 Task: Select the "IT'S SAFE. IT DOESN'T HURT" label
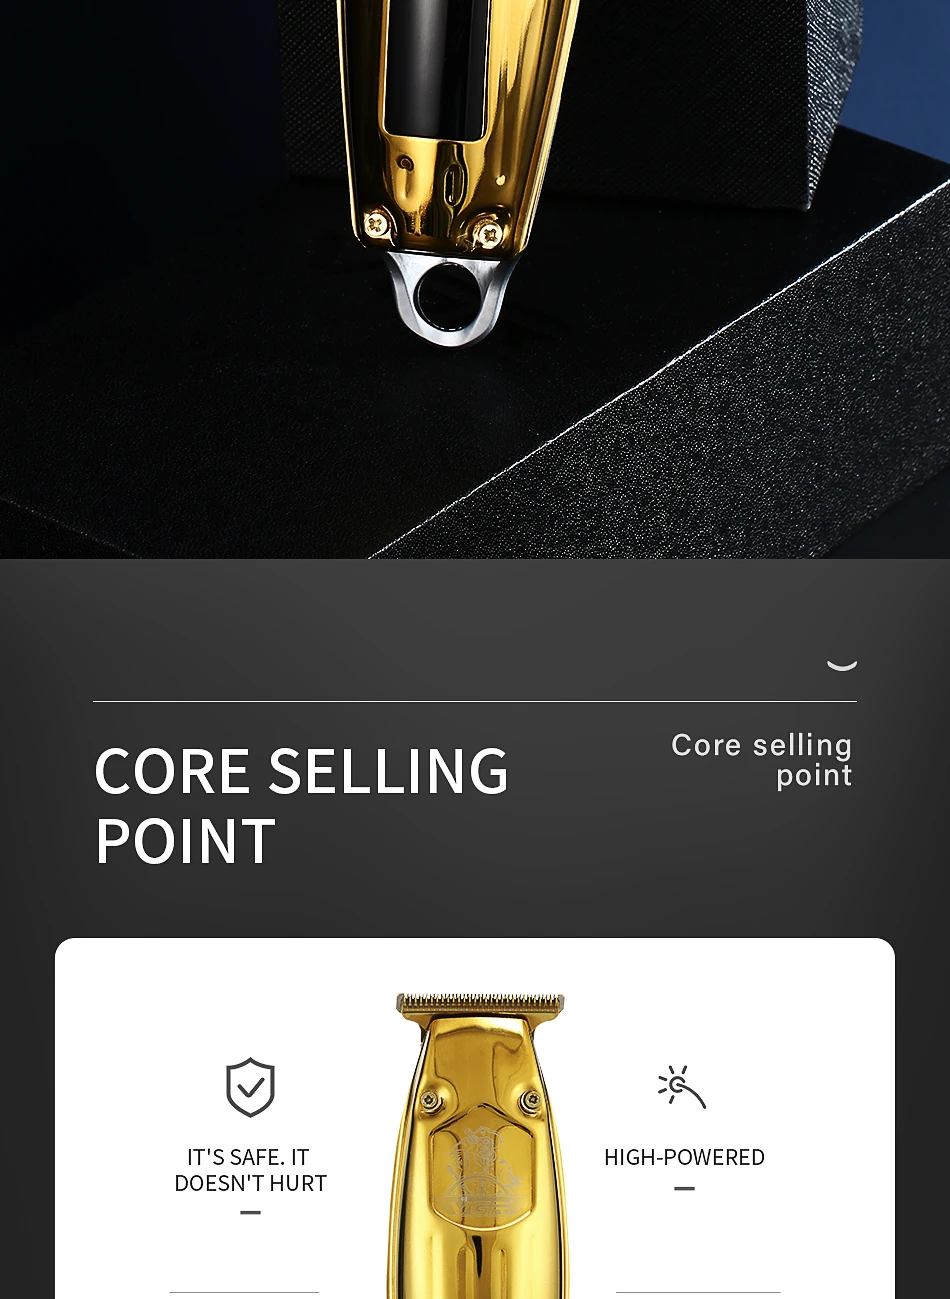(250, 1170)
